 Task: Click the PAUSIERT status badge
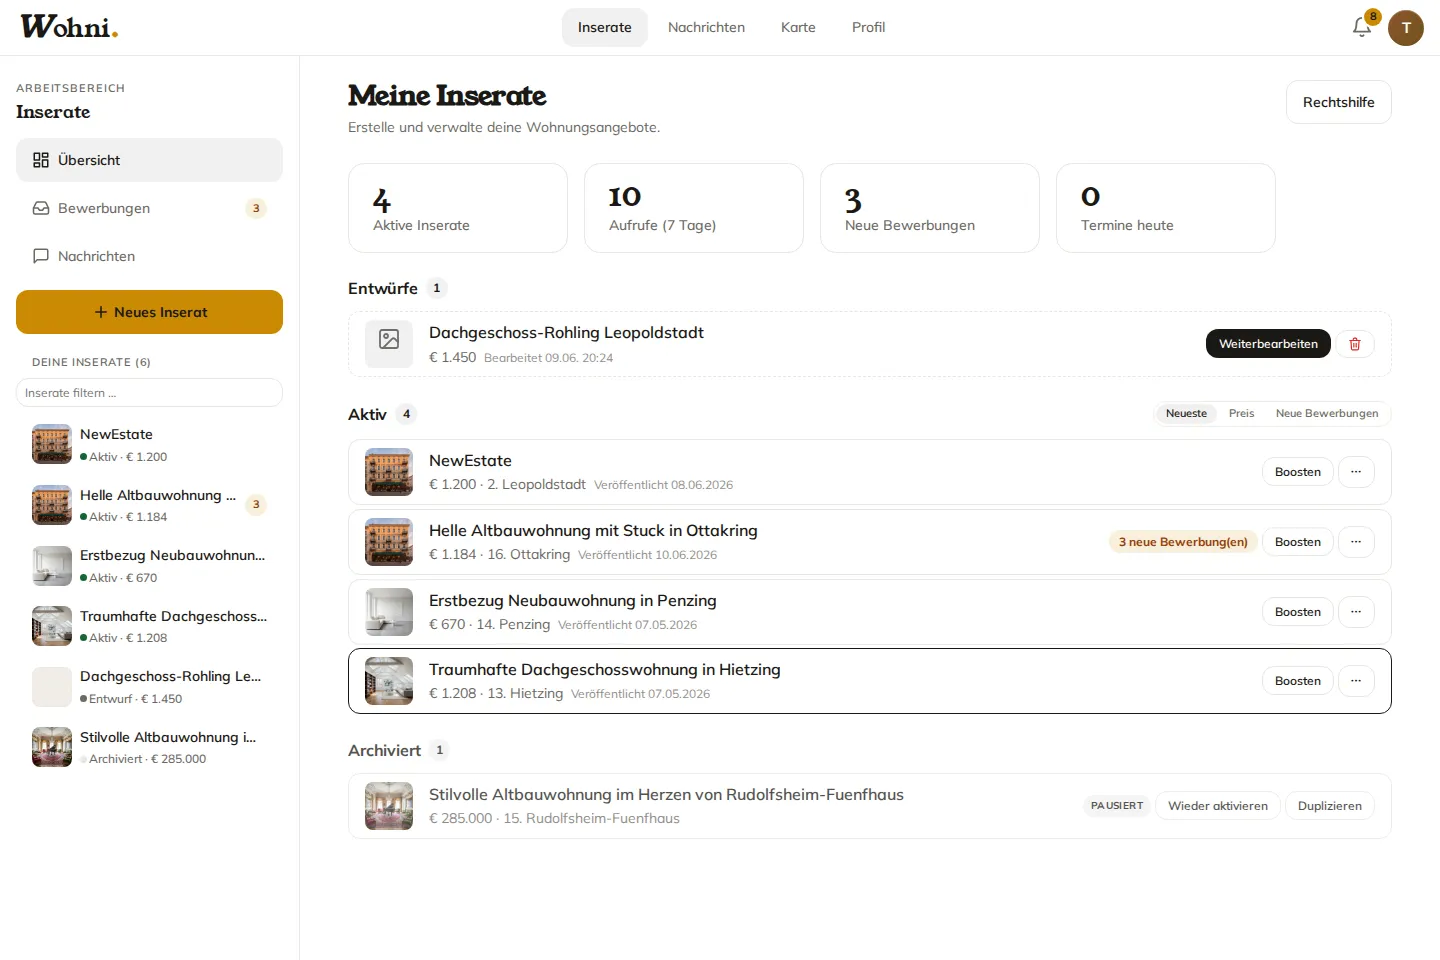tap(1117, 806)
